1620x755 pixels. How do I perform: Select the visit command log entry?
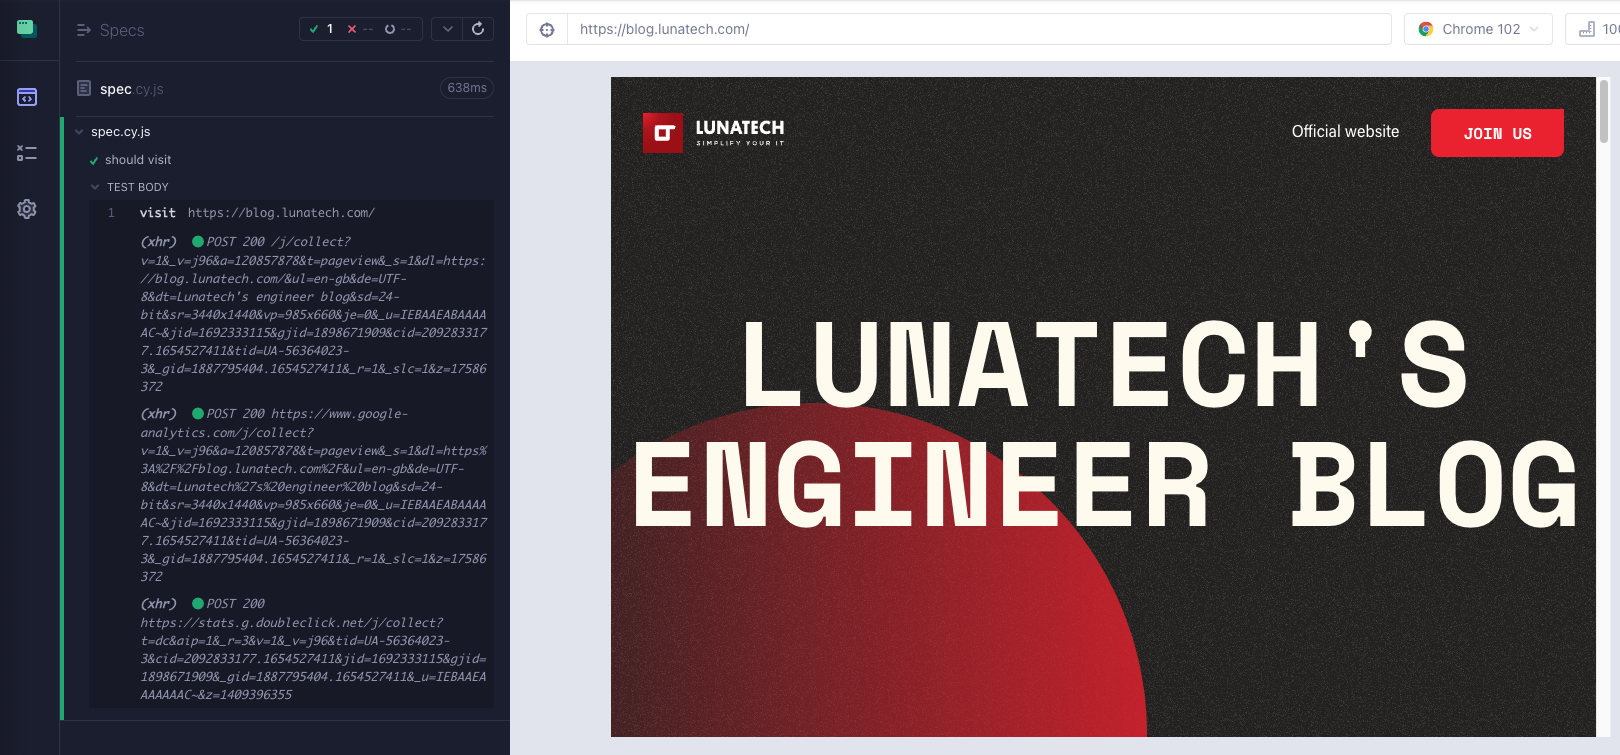291,213
